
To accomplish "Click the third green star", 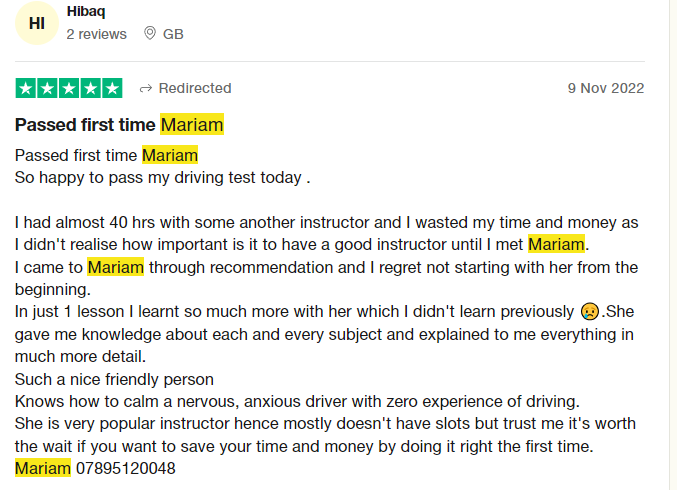I will 69,88.
